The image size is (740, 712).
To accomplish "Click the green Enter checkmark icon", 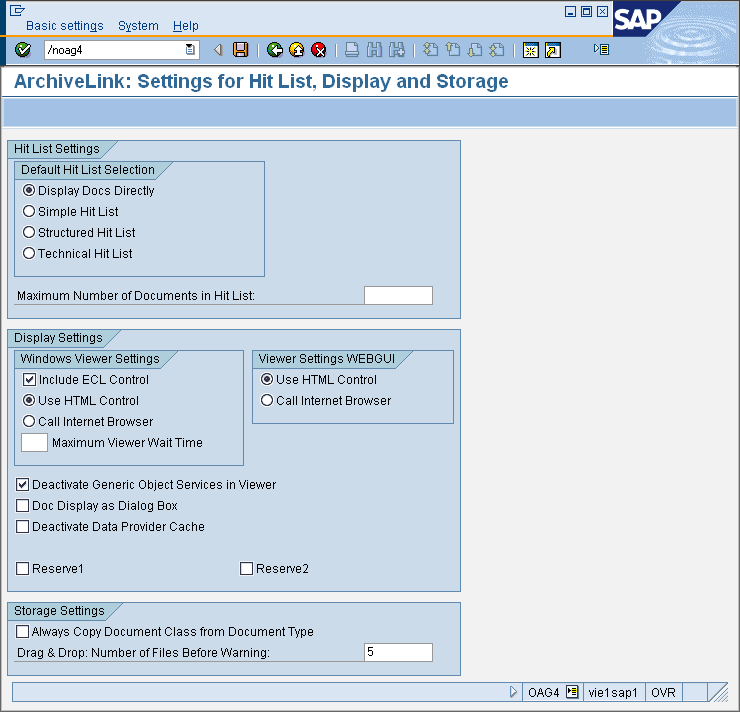I will coord(24,50).
